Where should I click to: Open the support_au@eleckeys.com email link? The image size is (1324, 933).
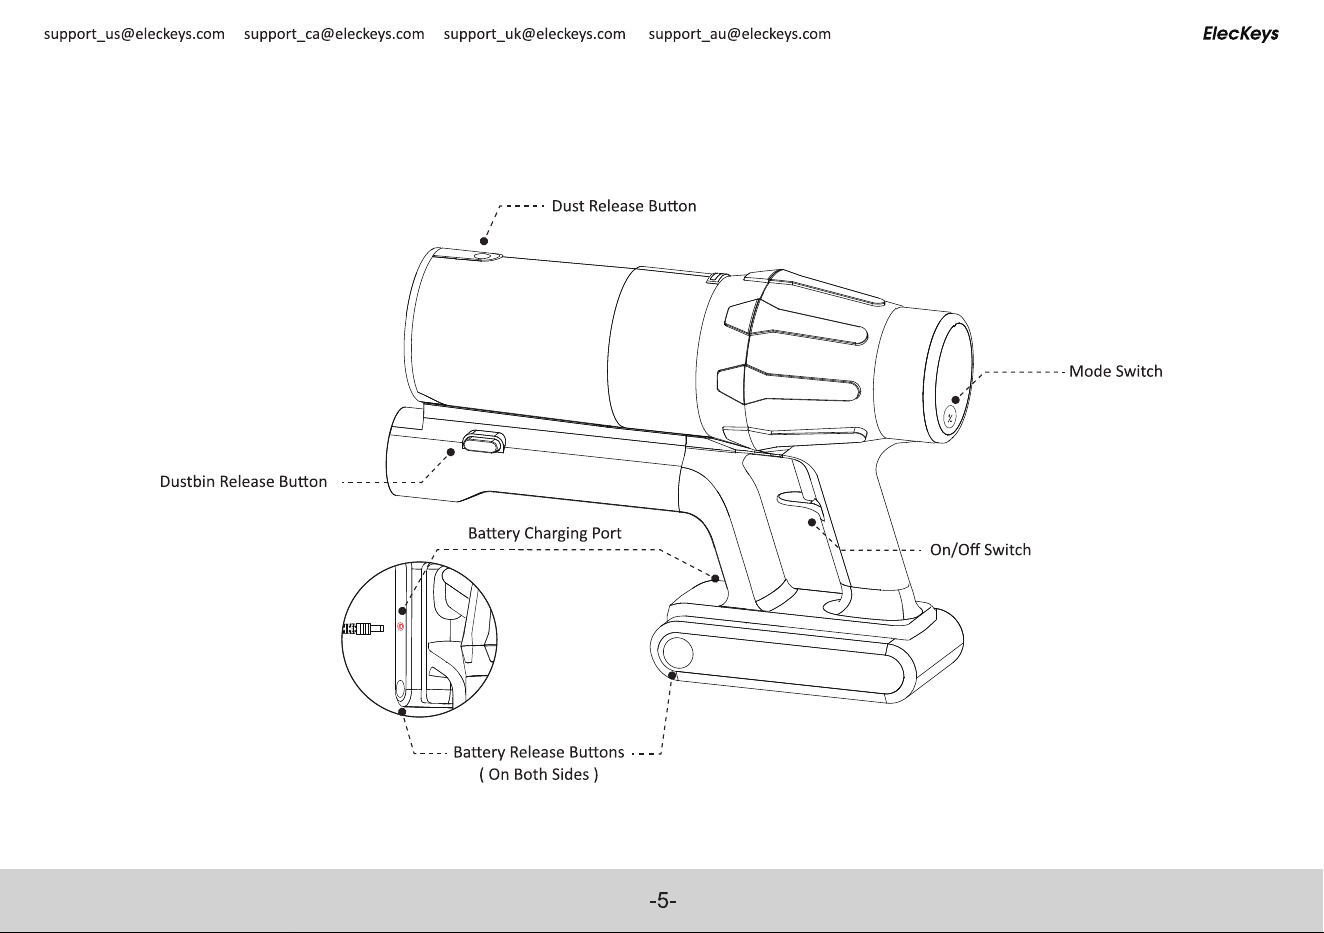(x=740, y=34)
